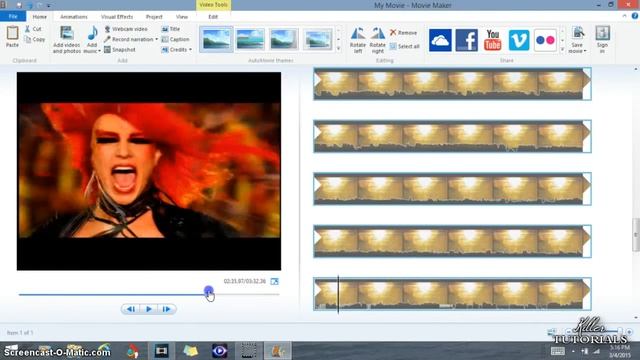
Task: Switch to the Animations tab
Action: point(73,17)
